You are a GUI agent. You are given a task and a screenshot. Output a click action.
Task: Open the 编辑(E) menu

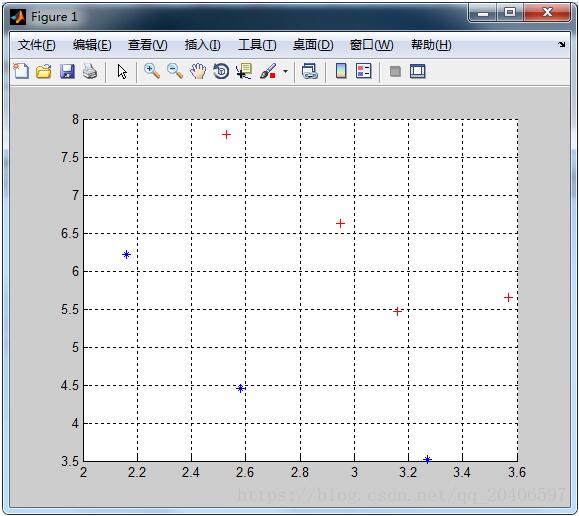tap(92, 45)
